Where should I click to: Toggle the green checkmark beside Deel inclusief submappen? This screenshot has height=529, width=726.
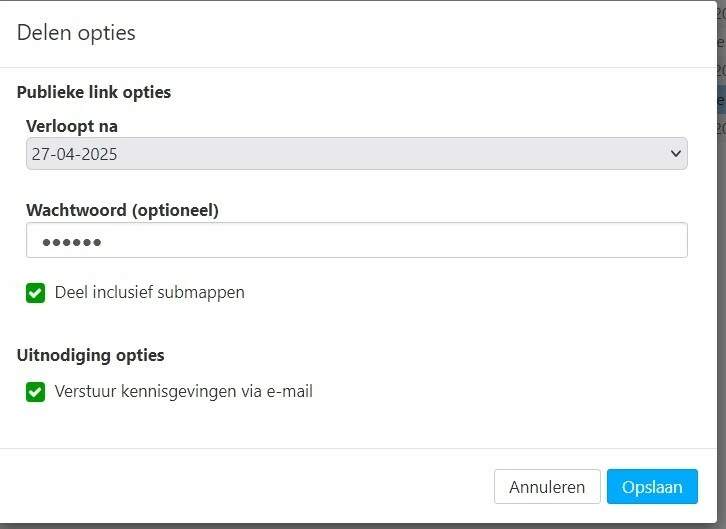point(36,293)
